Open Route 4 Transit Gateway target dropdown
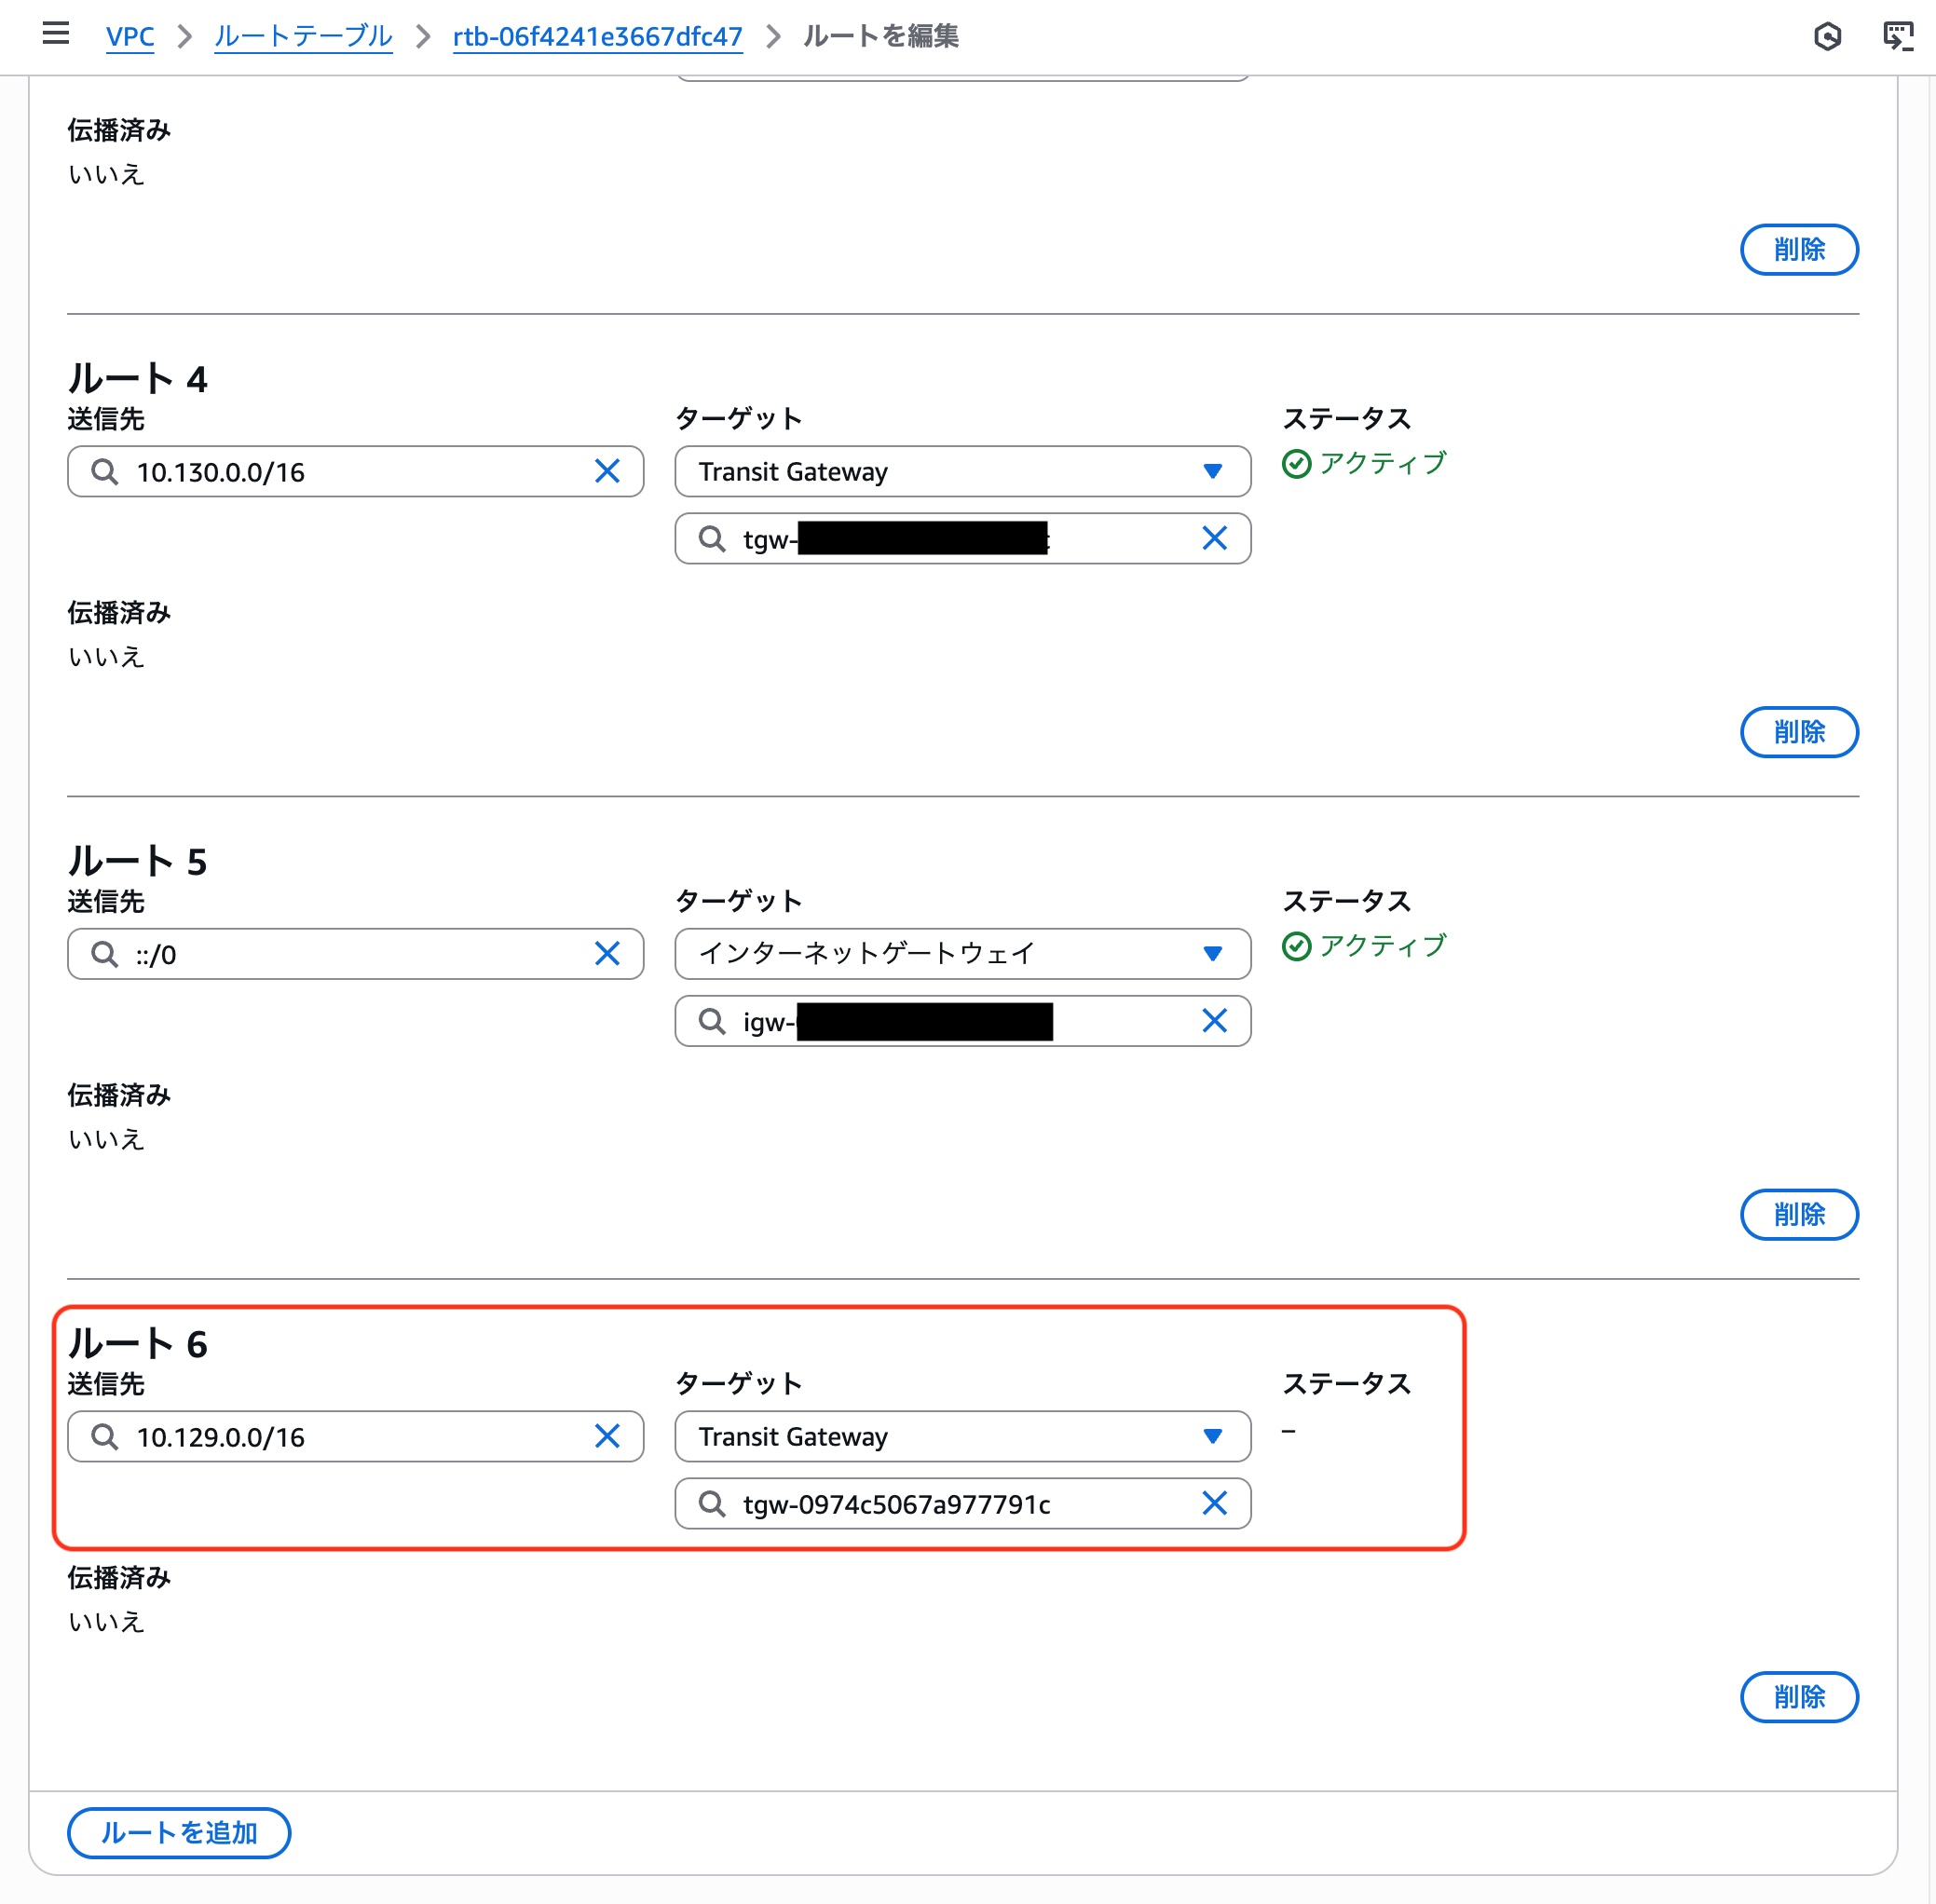The image size is (1936, 1904). (x=962, y=471)
